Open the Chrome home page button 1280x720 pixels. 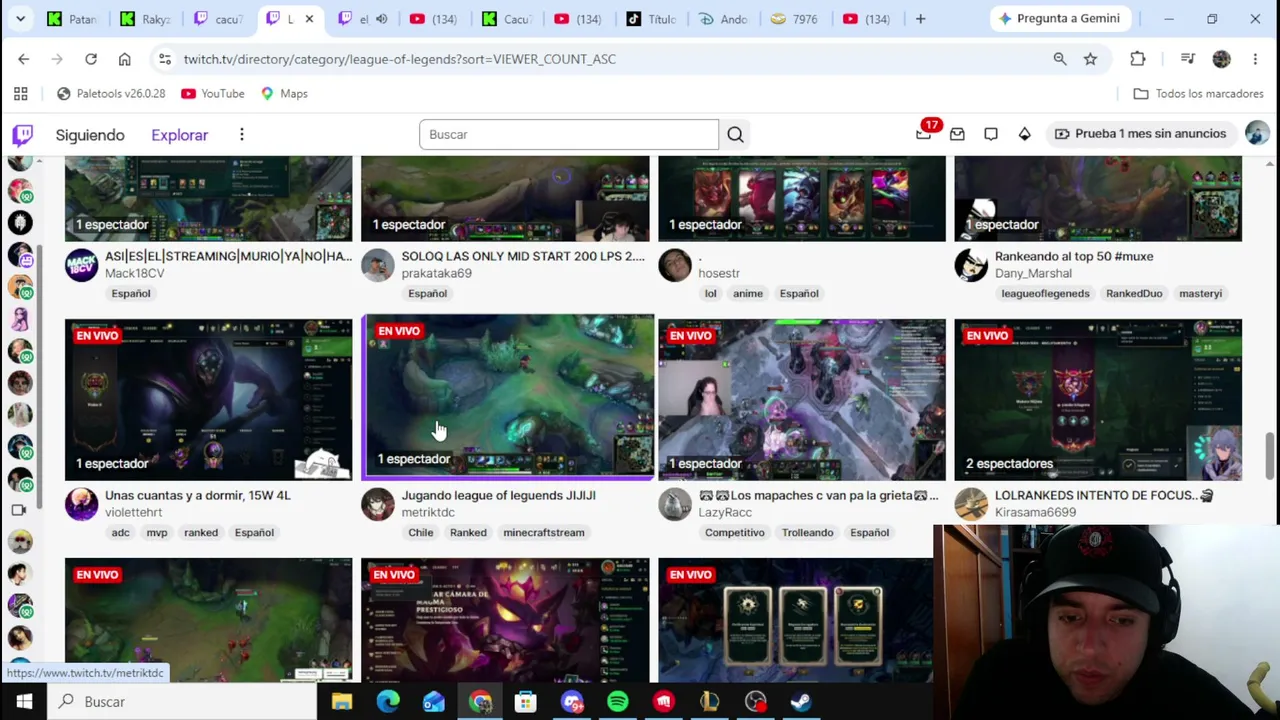click(x=125, y=59)
